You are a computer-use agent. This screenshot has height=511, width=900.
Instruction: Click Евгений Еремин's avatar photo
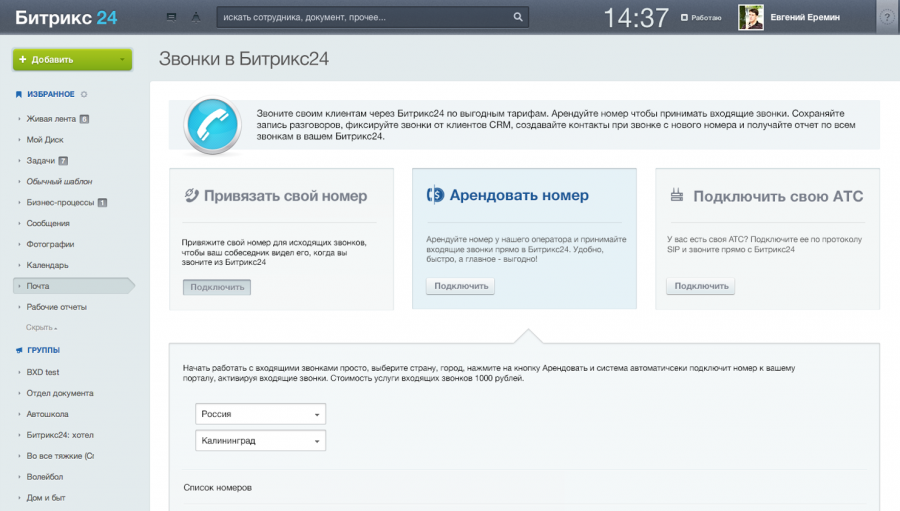point(751,17)
